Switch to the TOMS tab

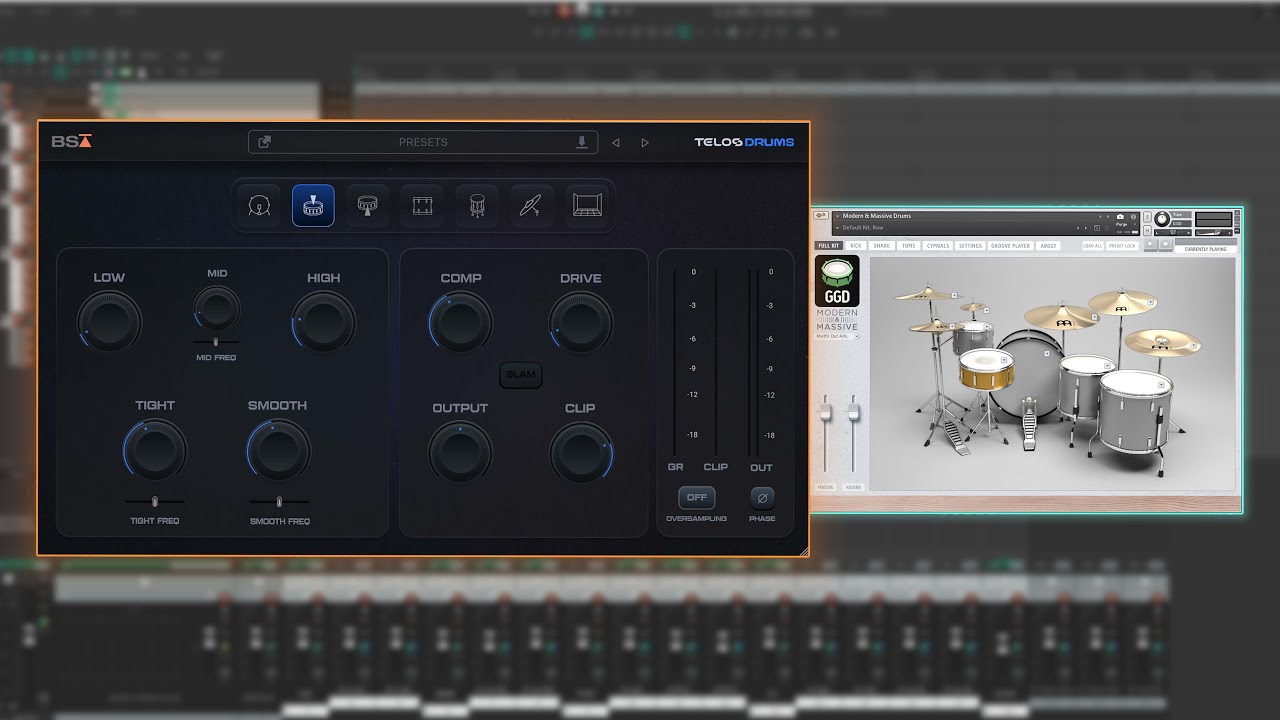(x=909, y=246)
